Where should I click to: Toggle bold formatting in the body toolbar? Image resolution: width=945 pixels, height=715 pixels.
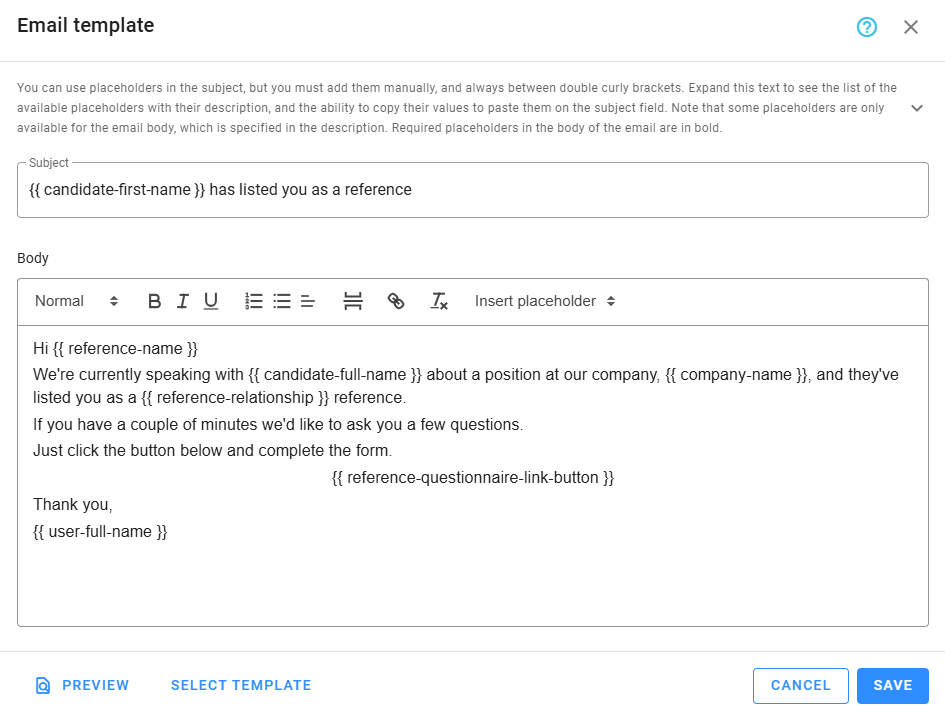pos(154,300)
